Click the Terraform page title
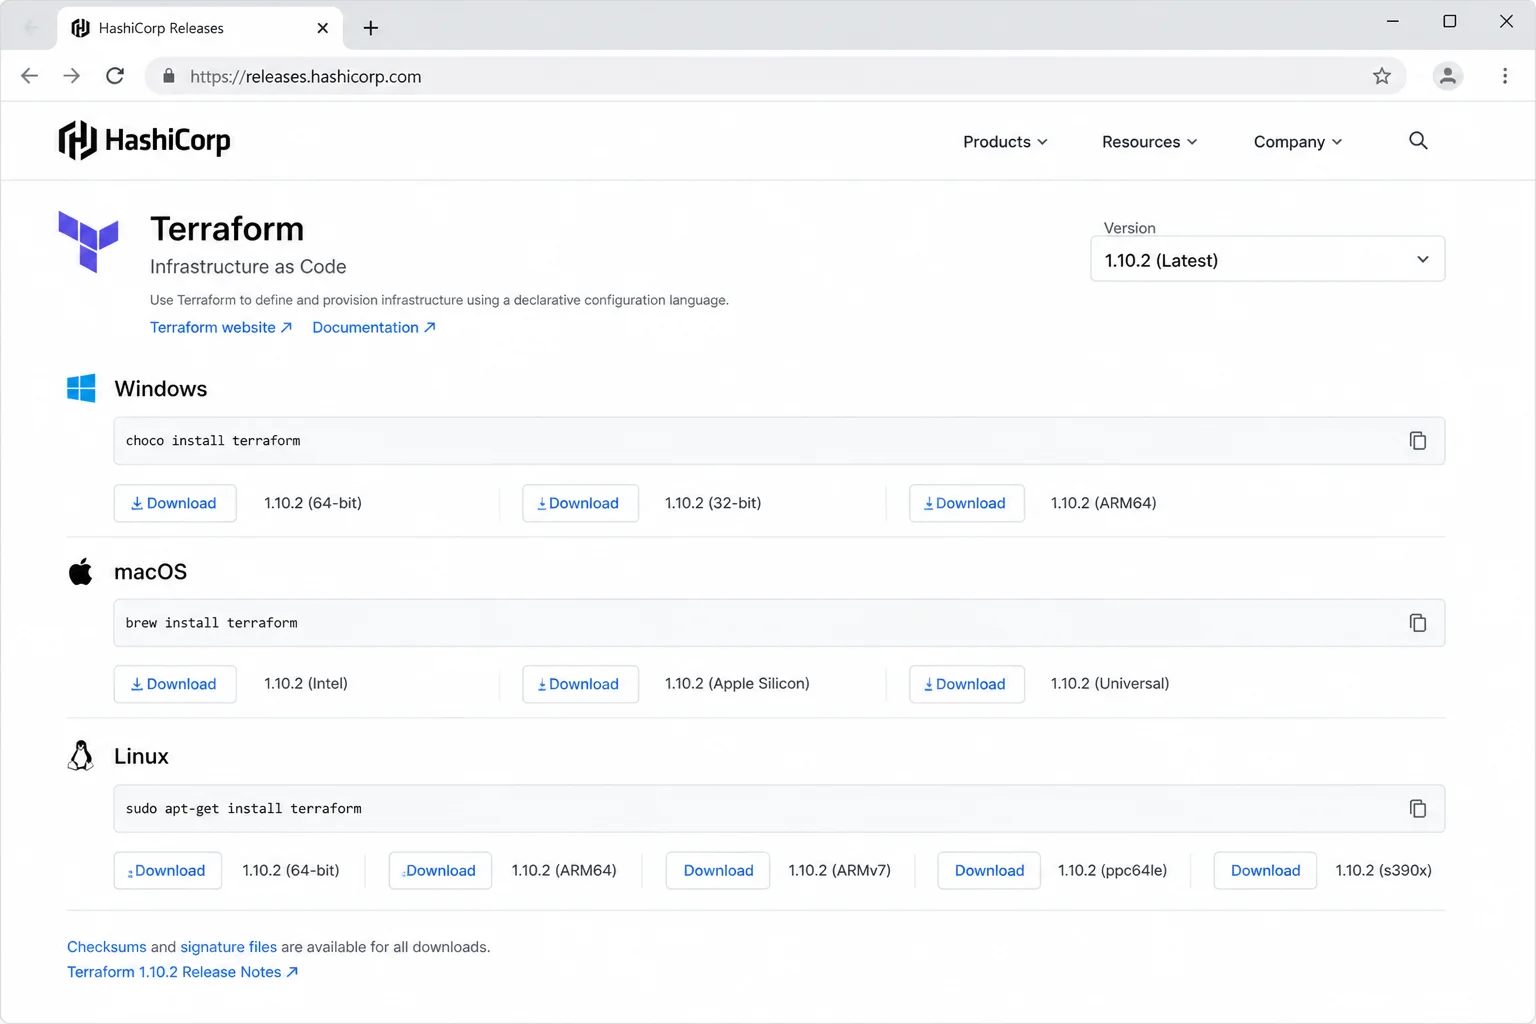Screen dimensions: 1536x1024 click(x=227, y=229)
